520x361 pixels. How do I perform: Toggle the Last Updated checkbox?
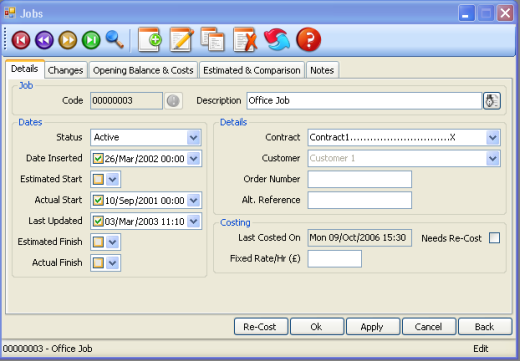pos(98,221)
